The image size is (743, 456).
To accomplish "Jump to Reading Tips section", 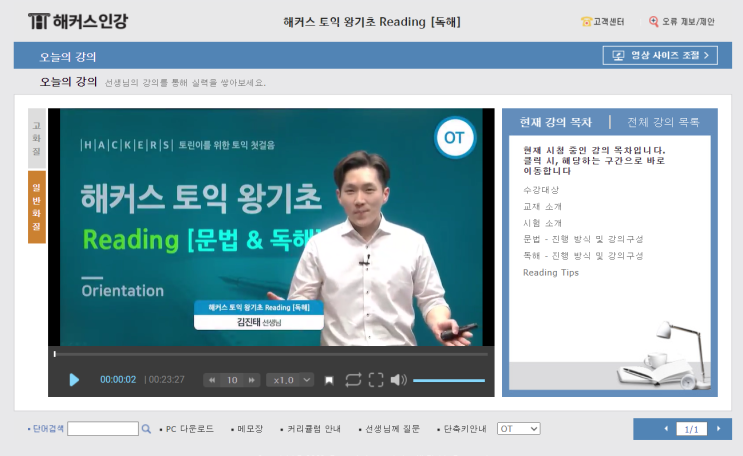I will pyautogui.click(x=551, y=273).
